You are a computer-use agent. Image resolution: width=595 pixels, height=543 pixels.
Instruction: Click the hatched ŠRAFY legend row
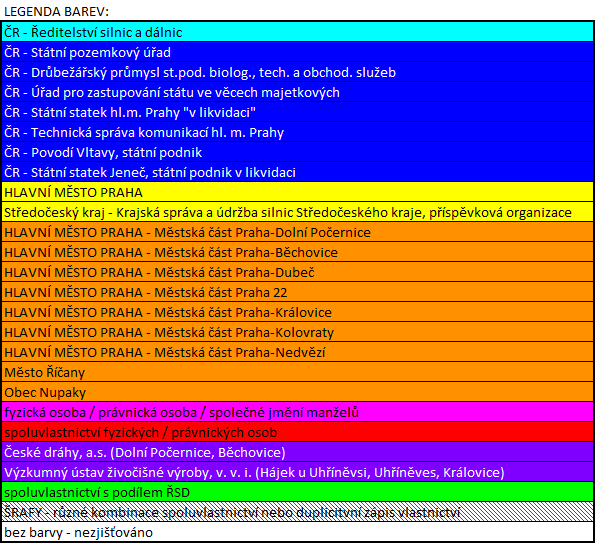[298, 512]
